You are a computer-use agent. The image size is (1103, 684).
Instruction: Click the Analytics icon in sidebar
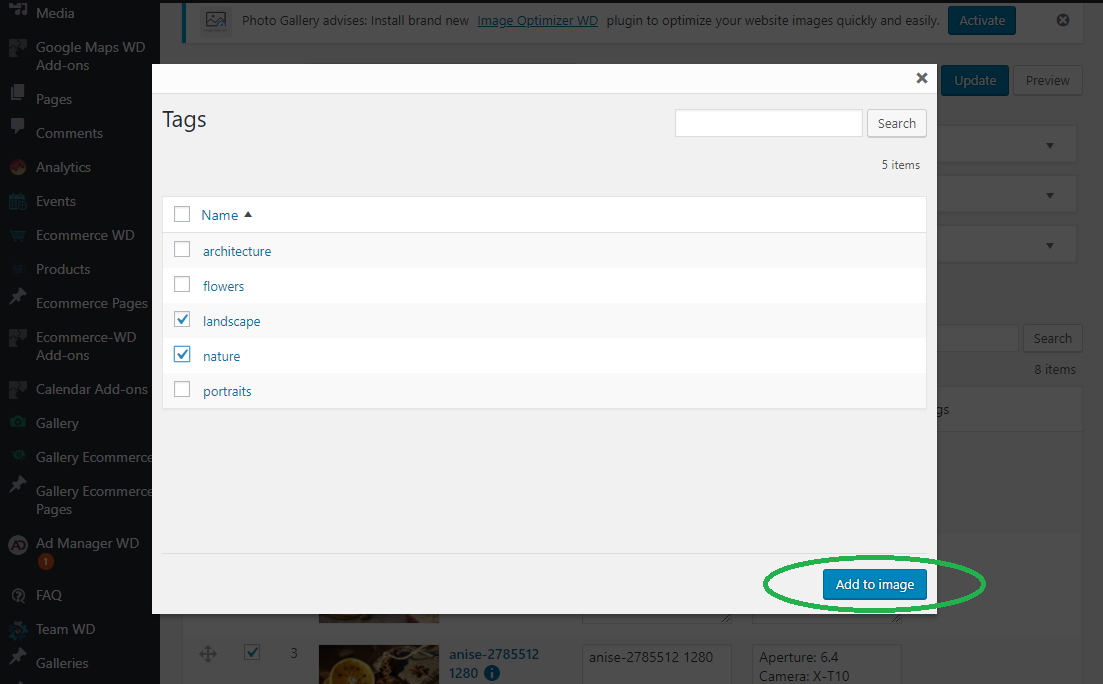pyautogui.click(x=18, y=167)
